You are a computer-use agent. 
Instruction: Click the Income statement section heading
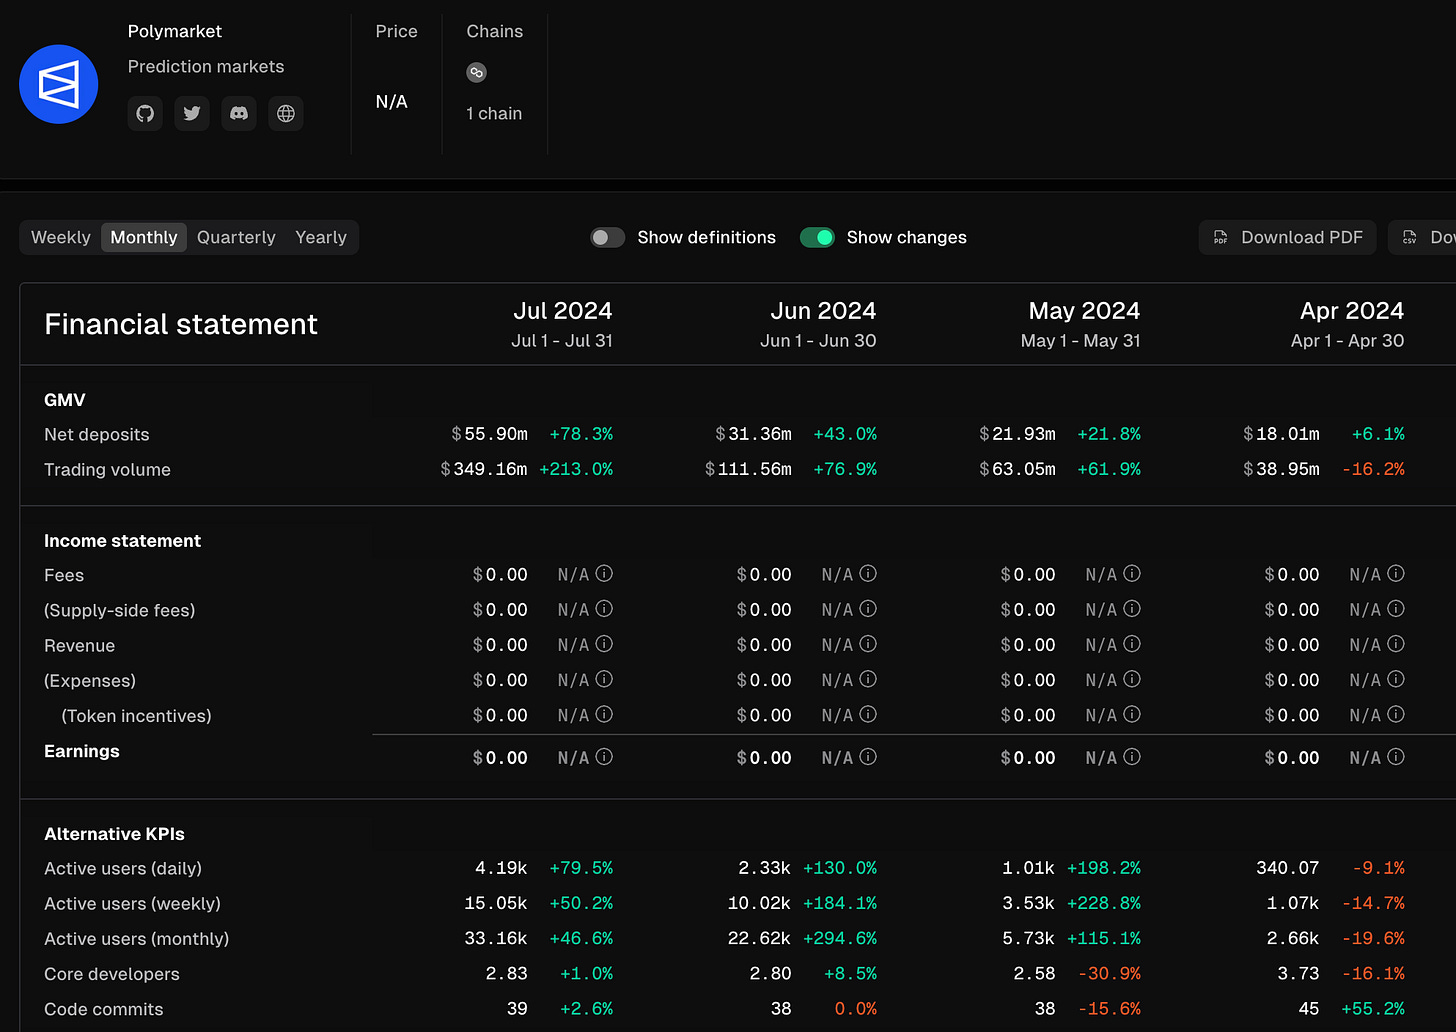point(122,541)
